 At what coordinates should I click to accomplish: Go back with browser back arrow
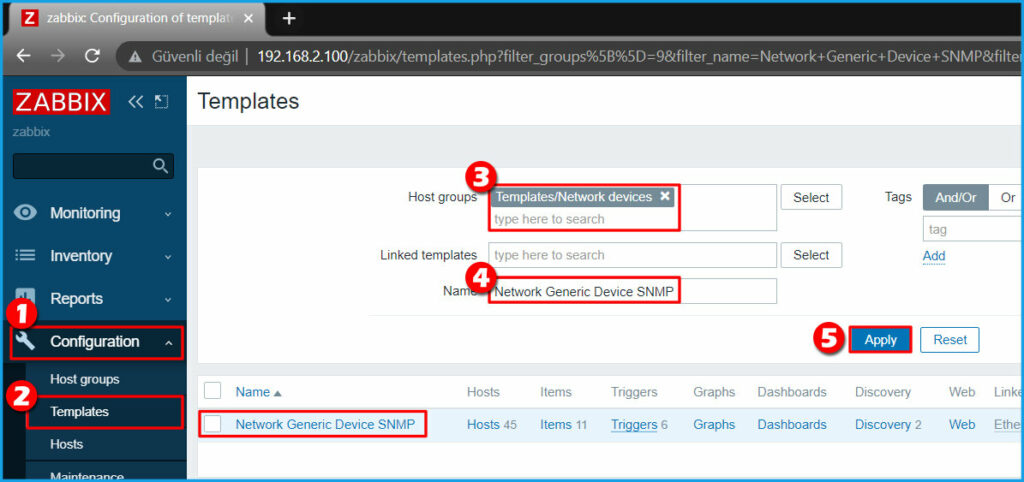click(x=24, y=56)
